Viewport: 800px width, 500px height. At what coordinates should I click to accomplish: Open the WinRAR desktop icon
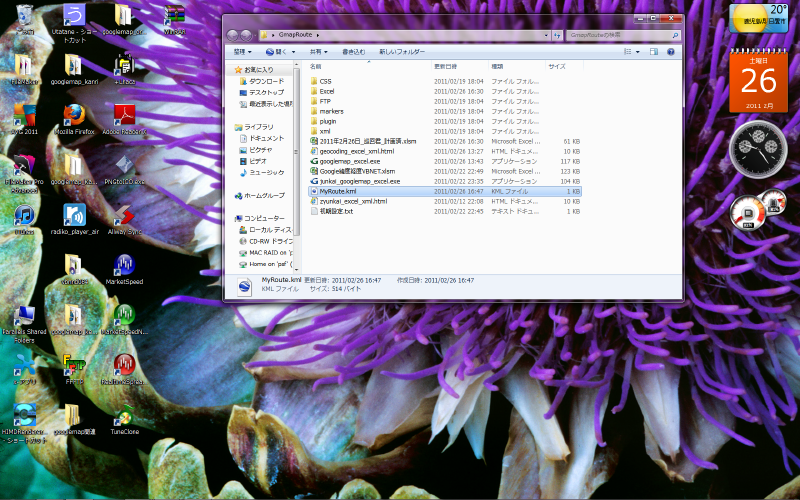[x=175, y=17]
